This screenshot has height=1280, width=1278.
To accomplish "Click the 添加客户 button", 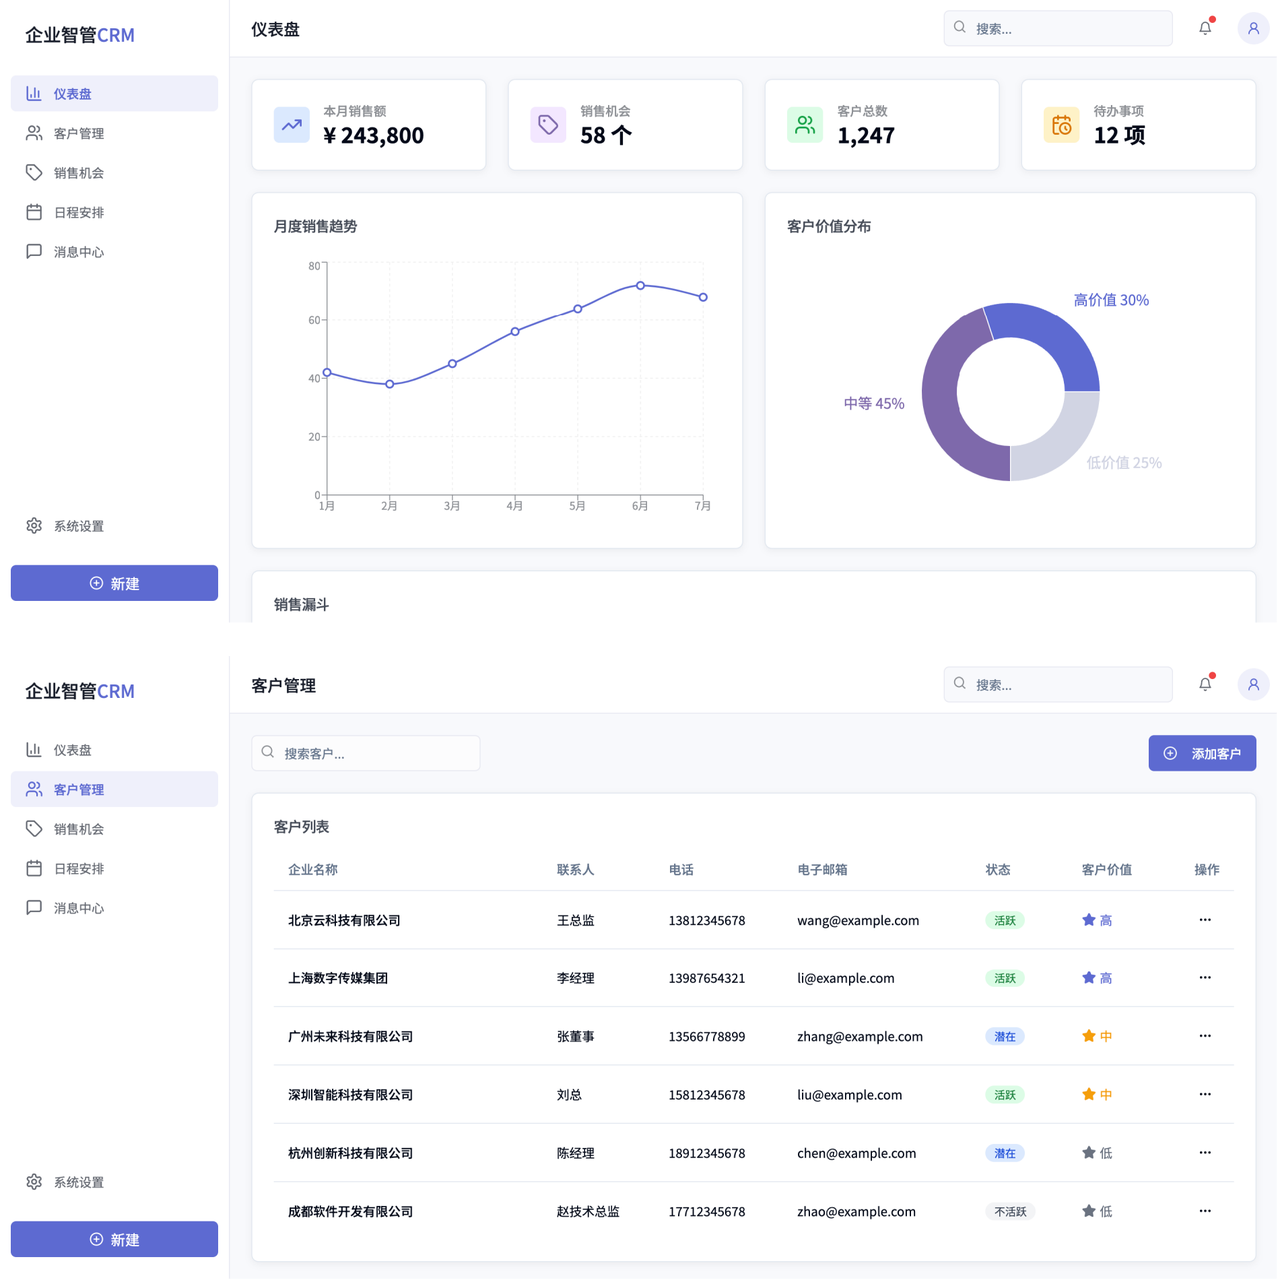I will coord(1202,753).
